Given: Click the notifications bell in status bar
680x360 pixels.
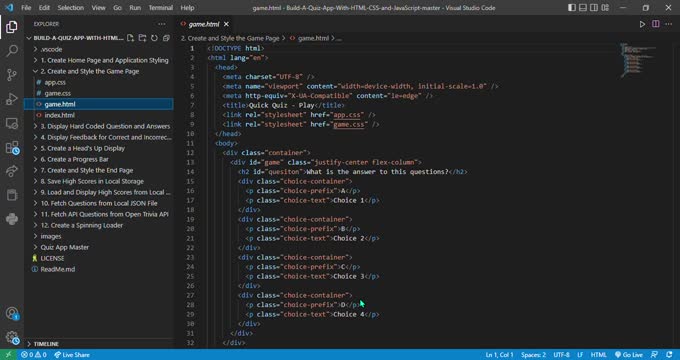Looking at the screenshot, I should click(x=670, y=355).
